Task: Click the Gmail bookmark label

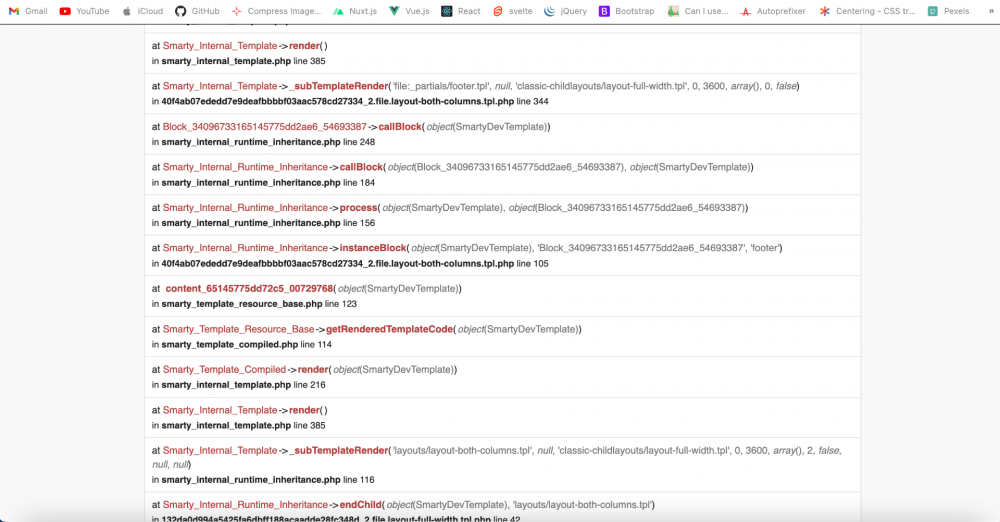Action: pos(36,11)
